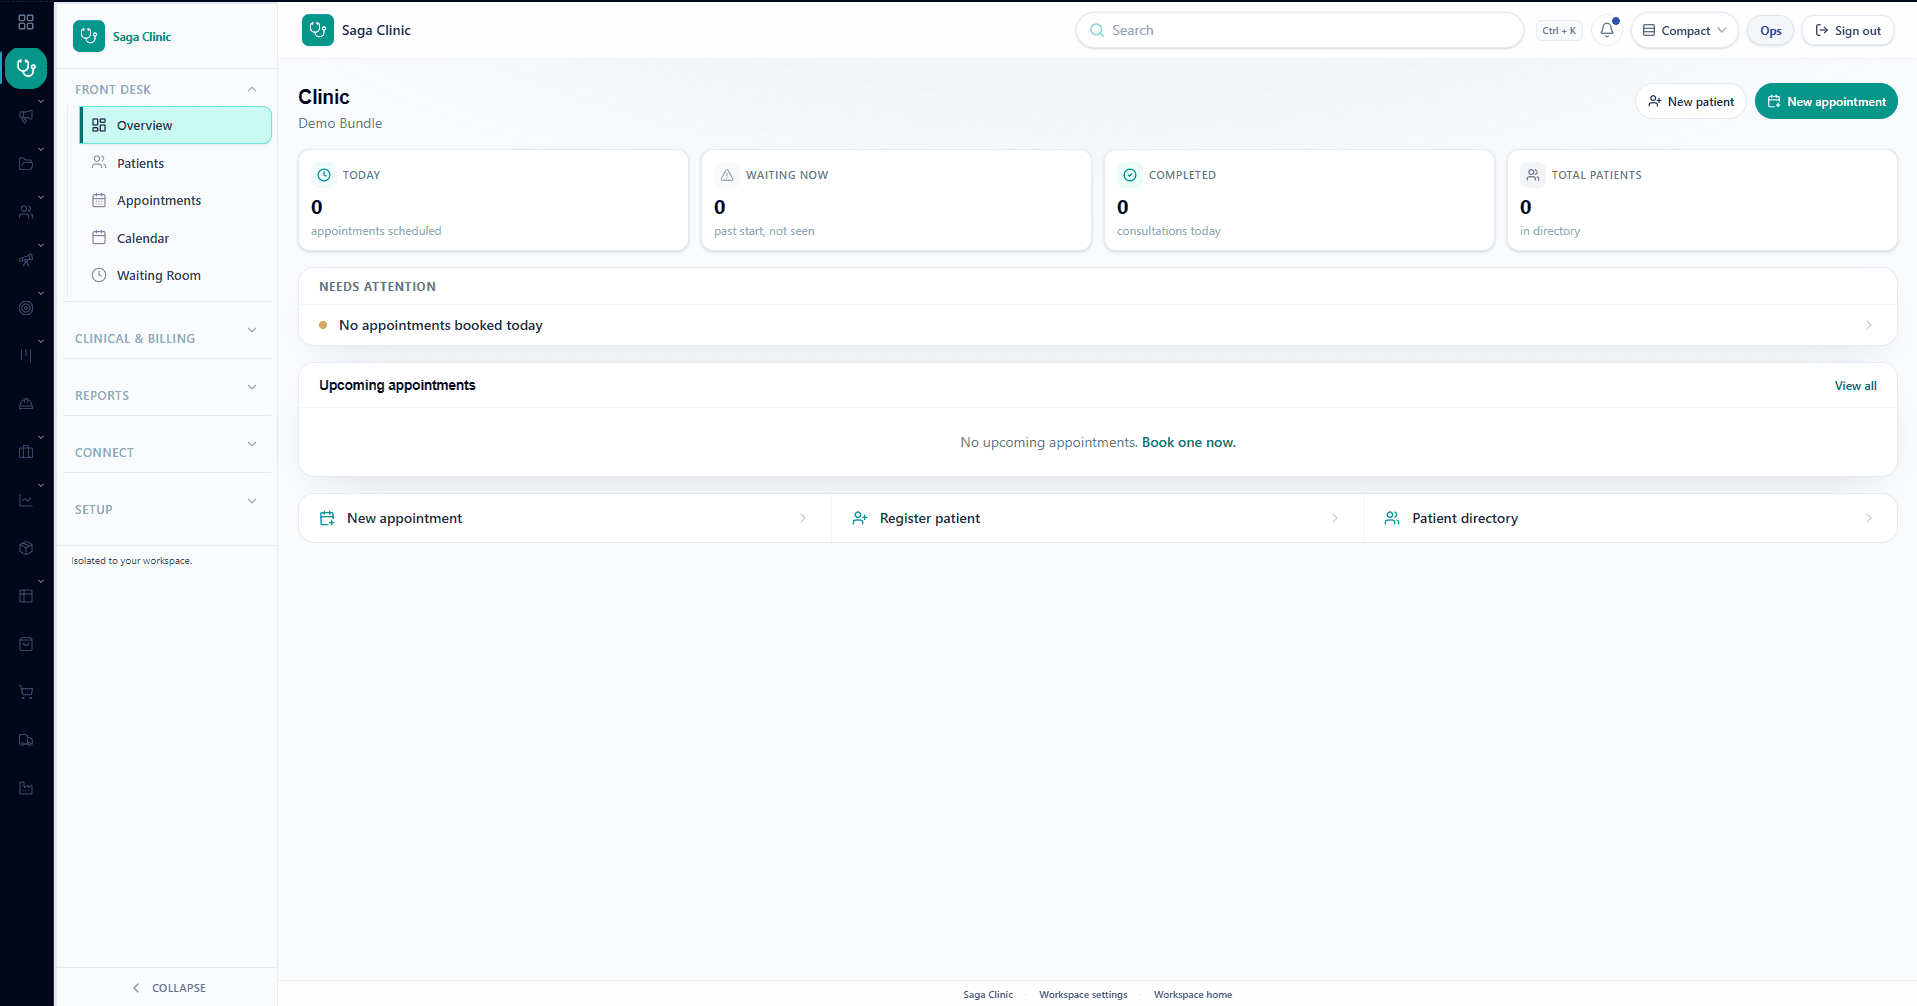This screenshot has width=1917, height=1006.
Task: Open the box package icon in rail
Action: [x=26, y=548]
